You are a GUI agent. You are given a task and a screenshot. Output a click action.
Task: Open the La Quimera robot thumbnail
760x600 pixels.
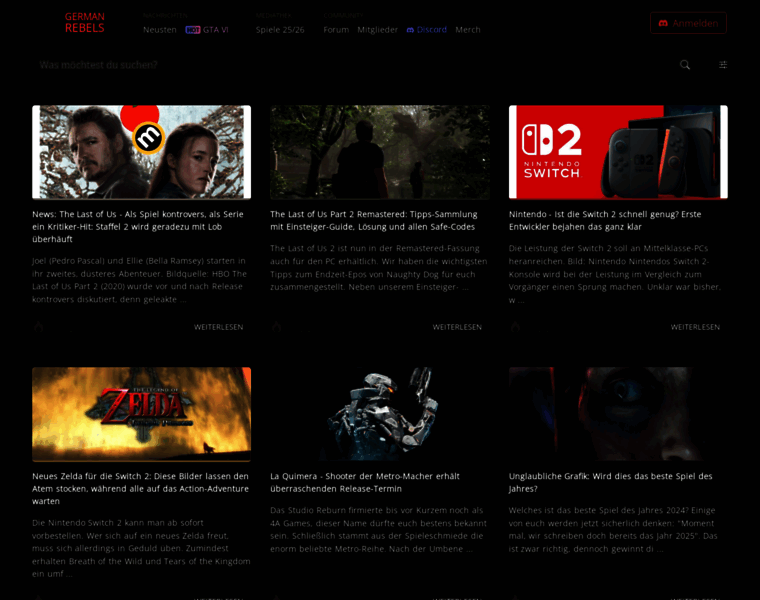(x=380, y=414)
